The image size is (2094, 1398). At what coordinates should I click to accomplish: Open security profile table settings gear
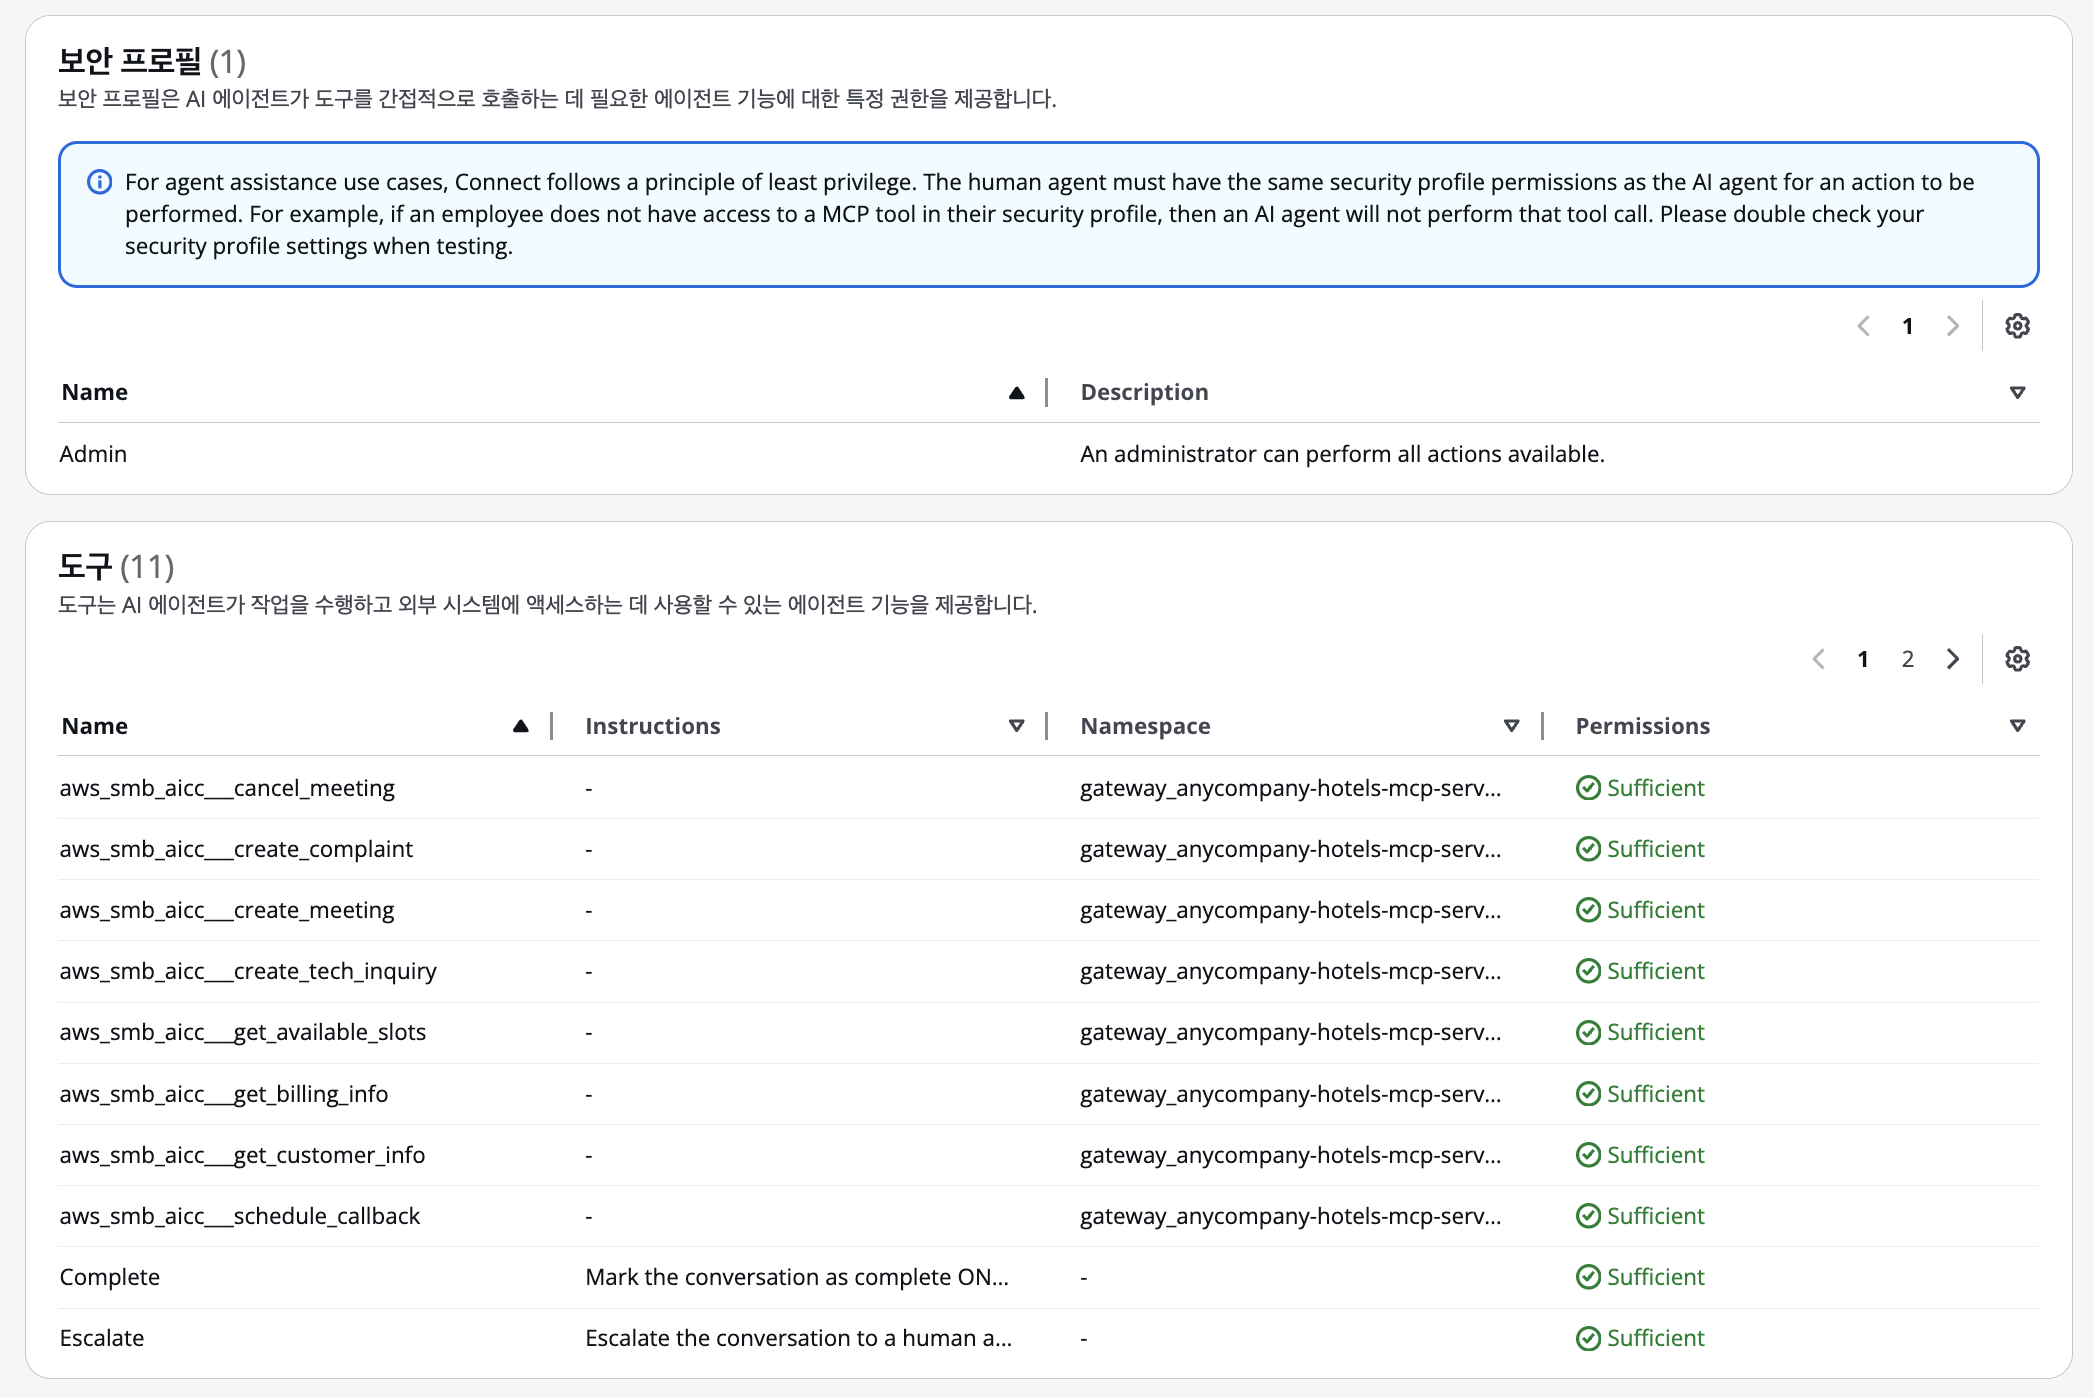point(2017,326)
